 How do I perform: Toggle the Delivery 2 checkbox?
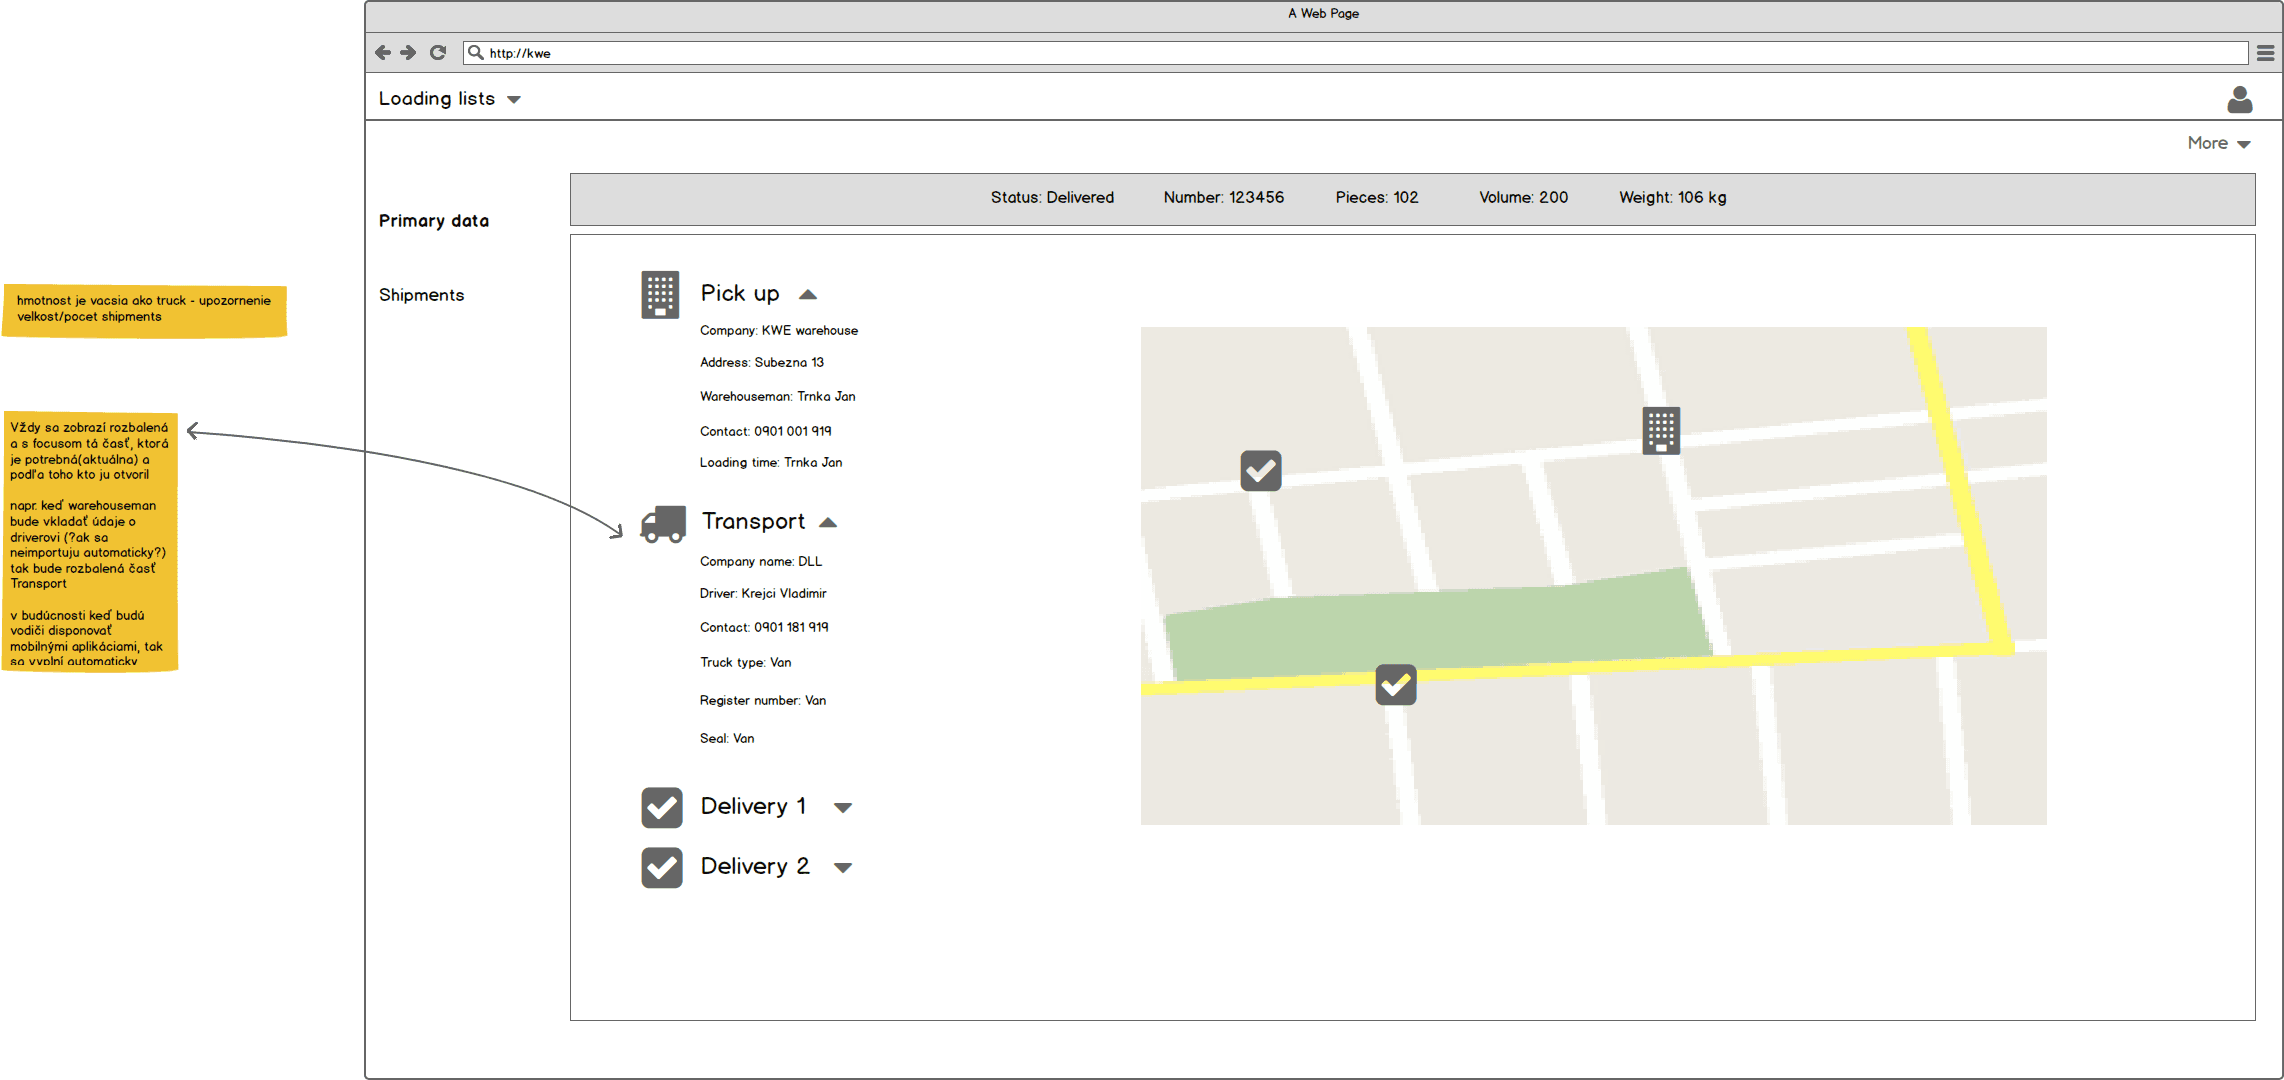pos(662,867)
